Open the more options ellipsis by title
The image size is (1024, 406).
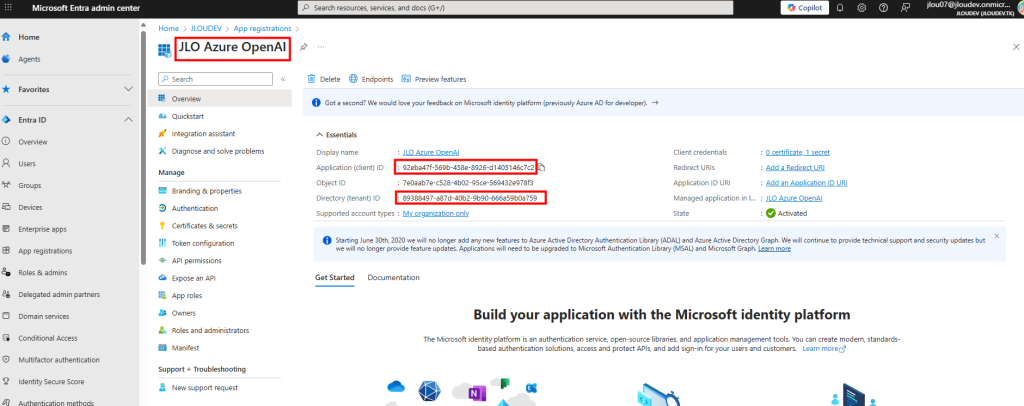coord(321,47)
